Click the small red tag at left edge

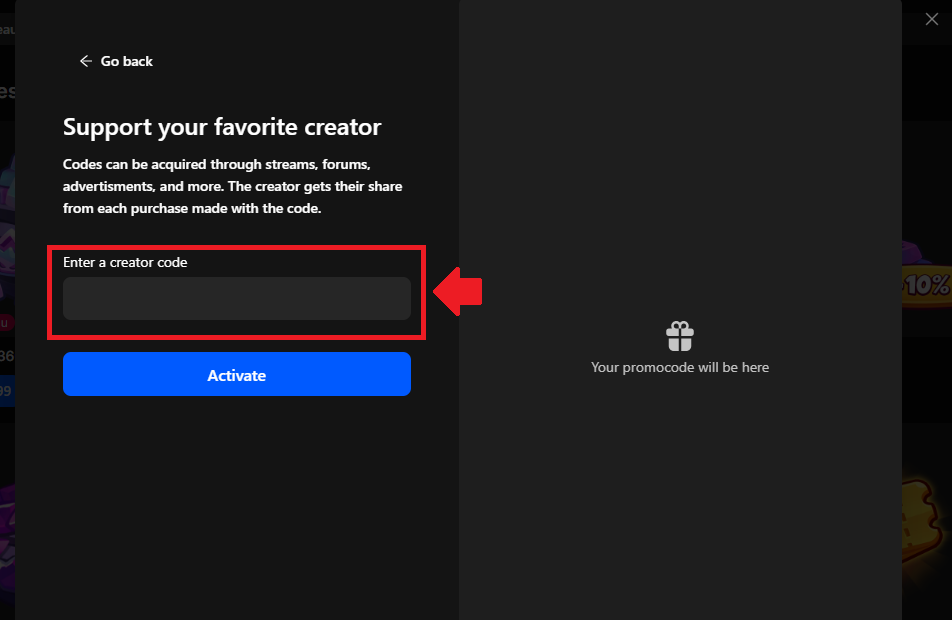pos(6,323)
